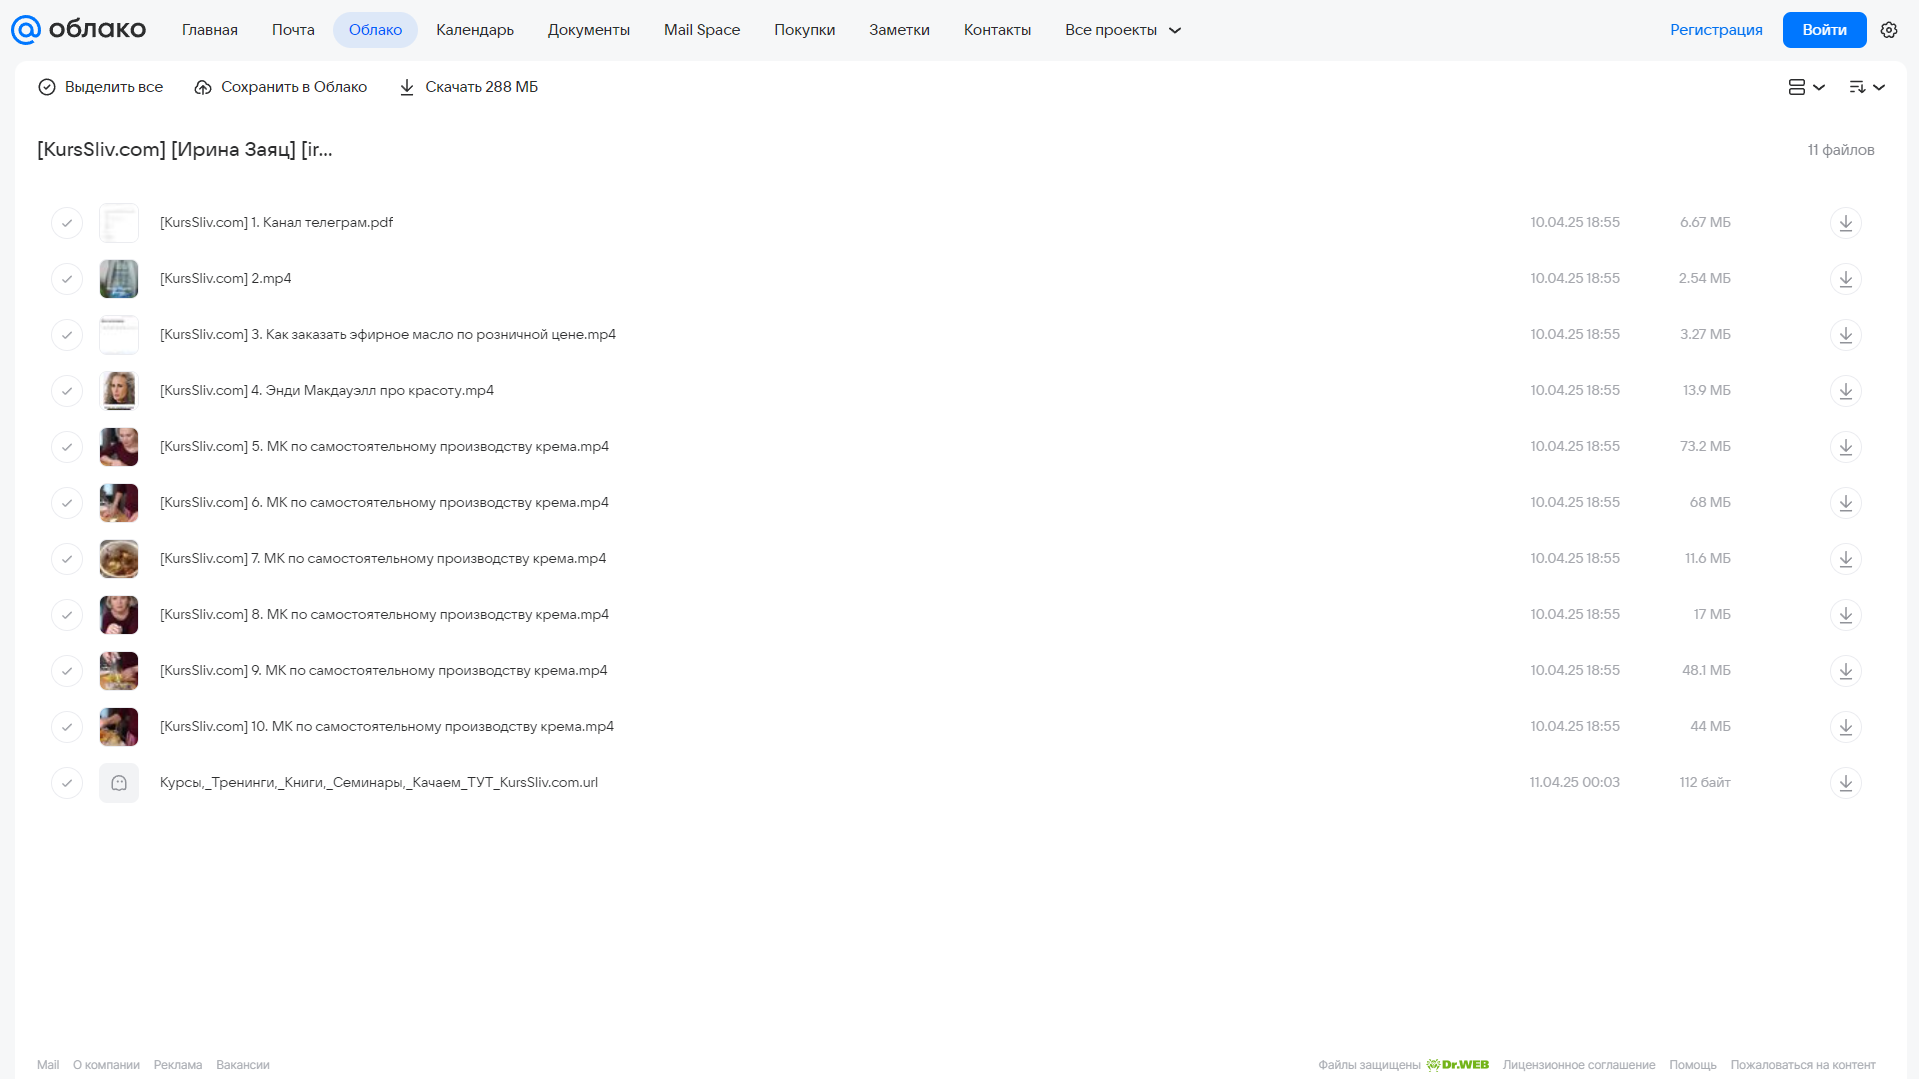Check the box for the .url file
This screenshot has width=1919, height=1079.
pos(67,783)
